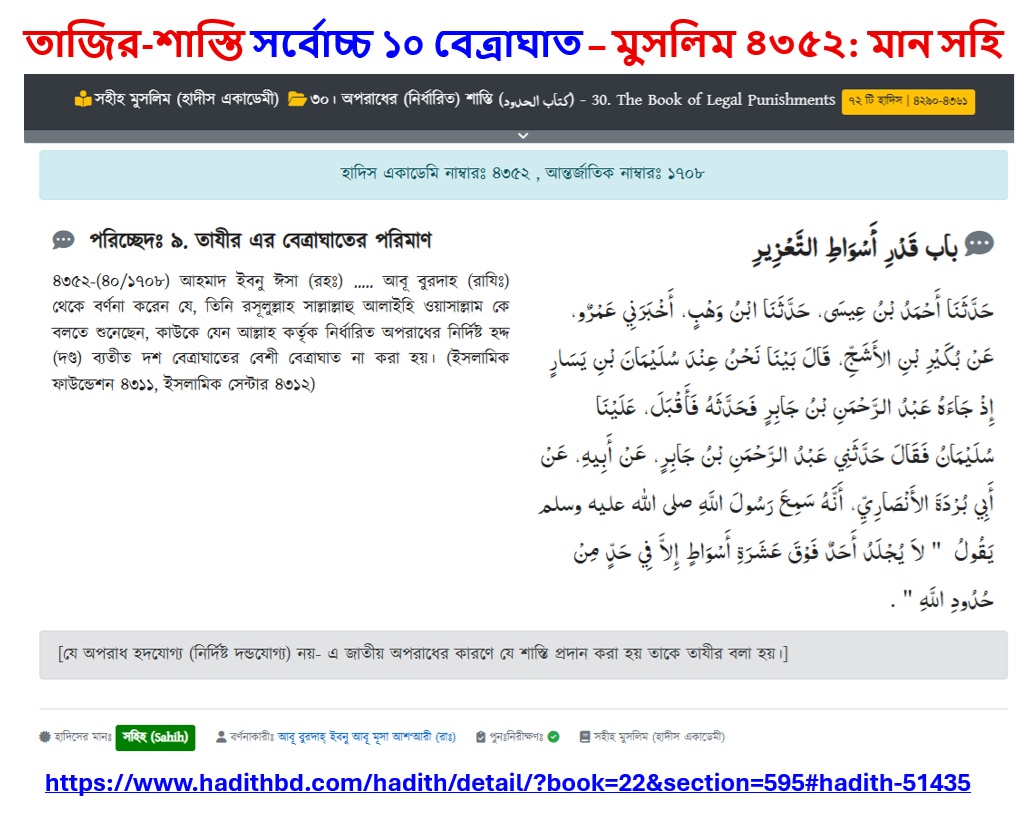Click the book icon in footer source
Viewport: 1034px width, 825px height.
tap(584, 737)
